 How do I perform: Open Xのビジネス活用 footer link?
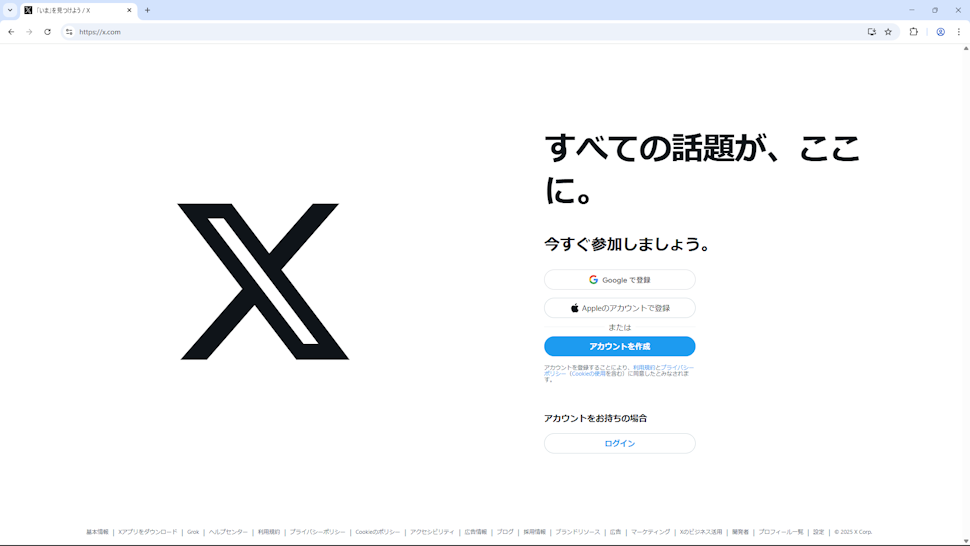coord(701,532)
